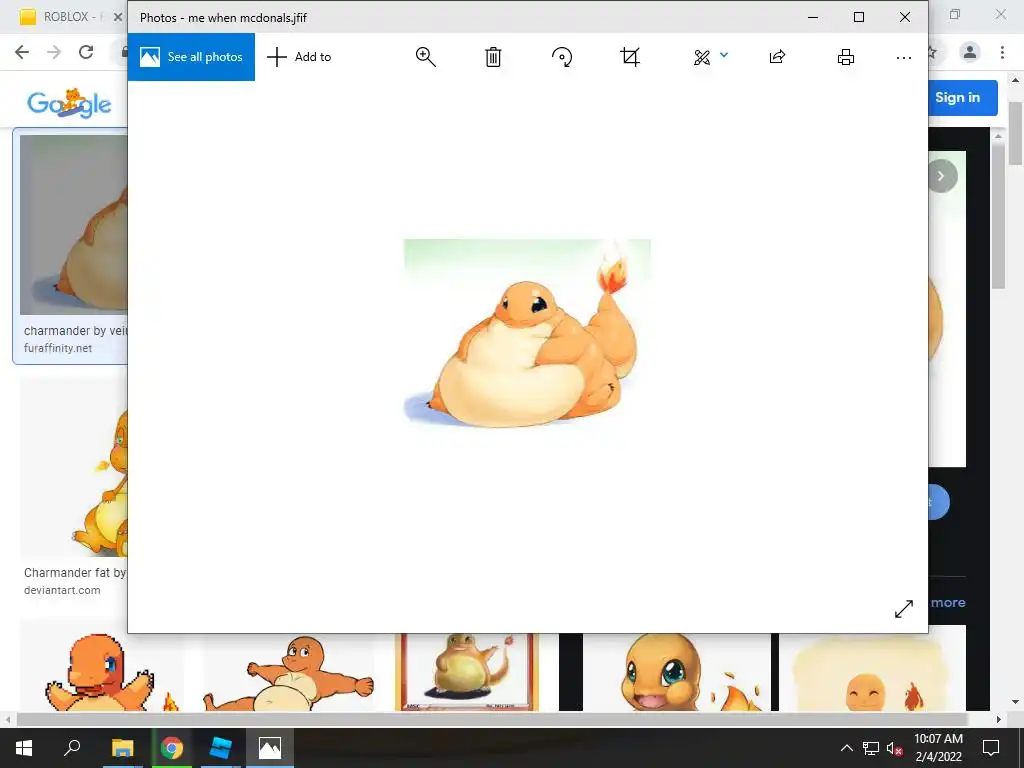The image size is (1024, 768).
Task: Switch to Chrome from the taskbar
Action: point(172,747)
